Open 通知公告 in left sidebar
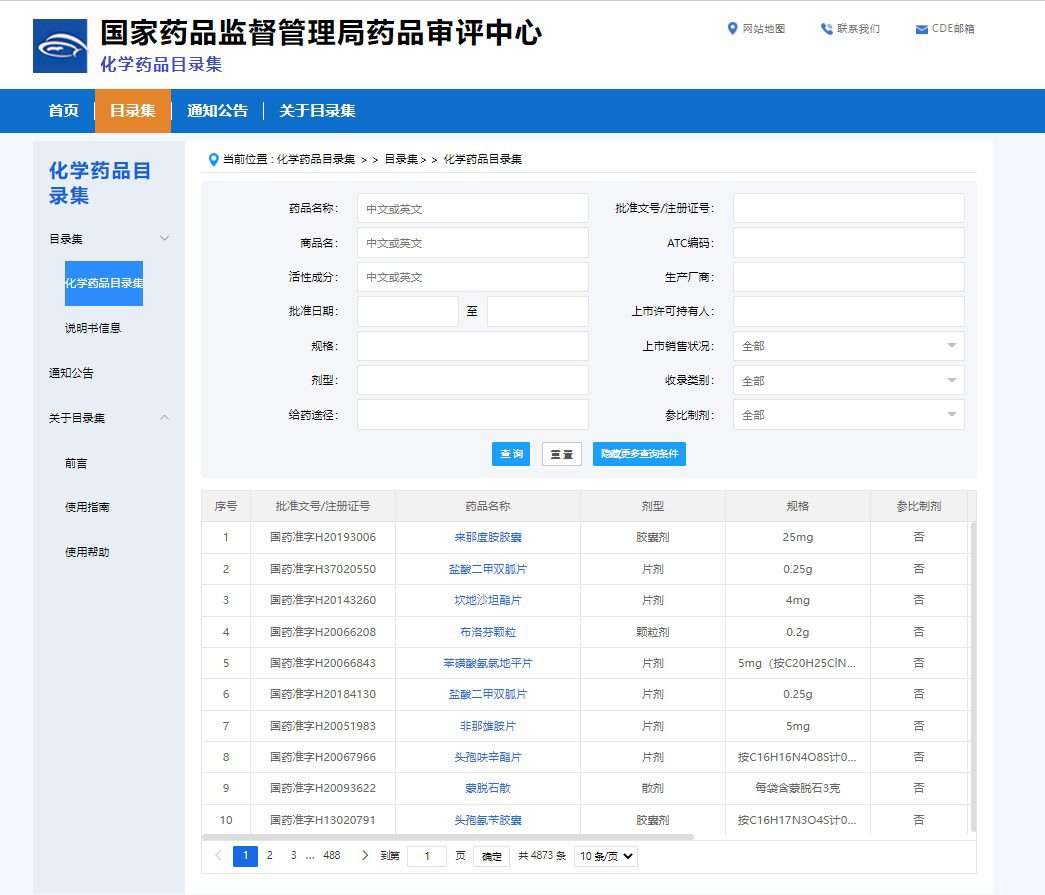1045x895 pixels. point(71,373)
